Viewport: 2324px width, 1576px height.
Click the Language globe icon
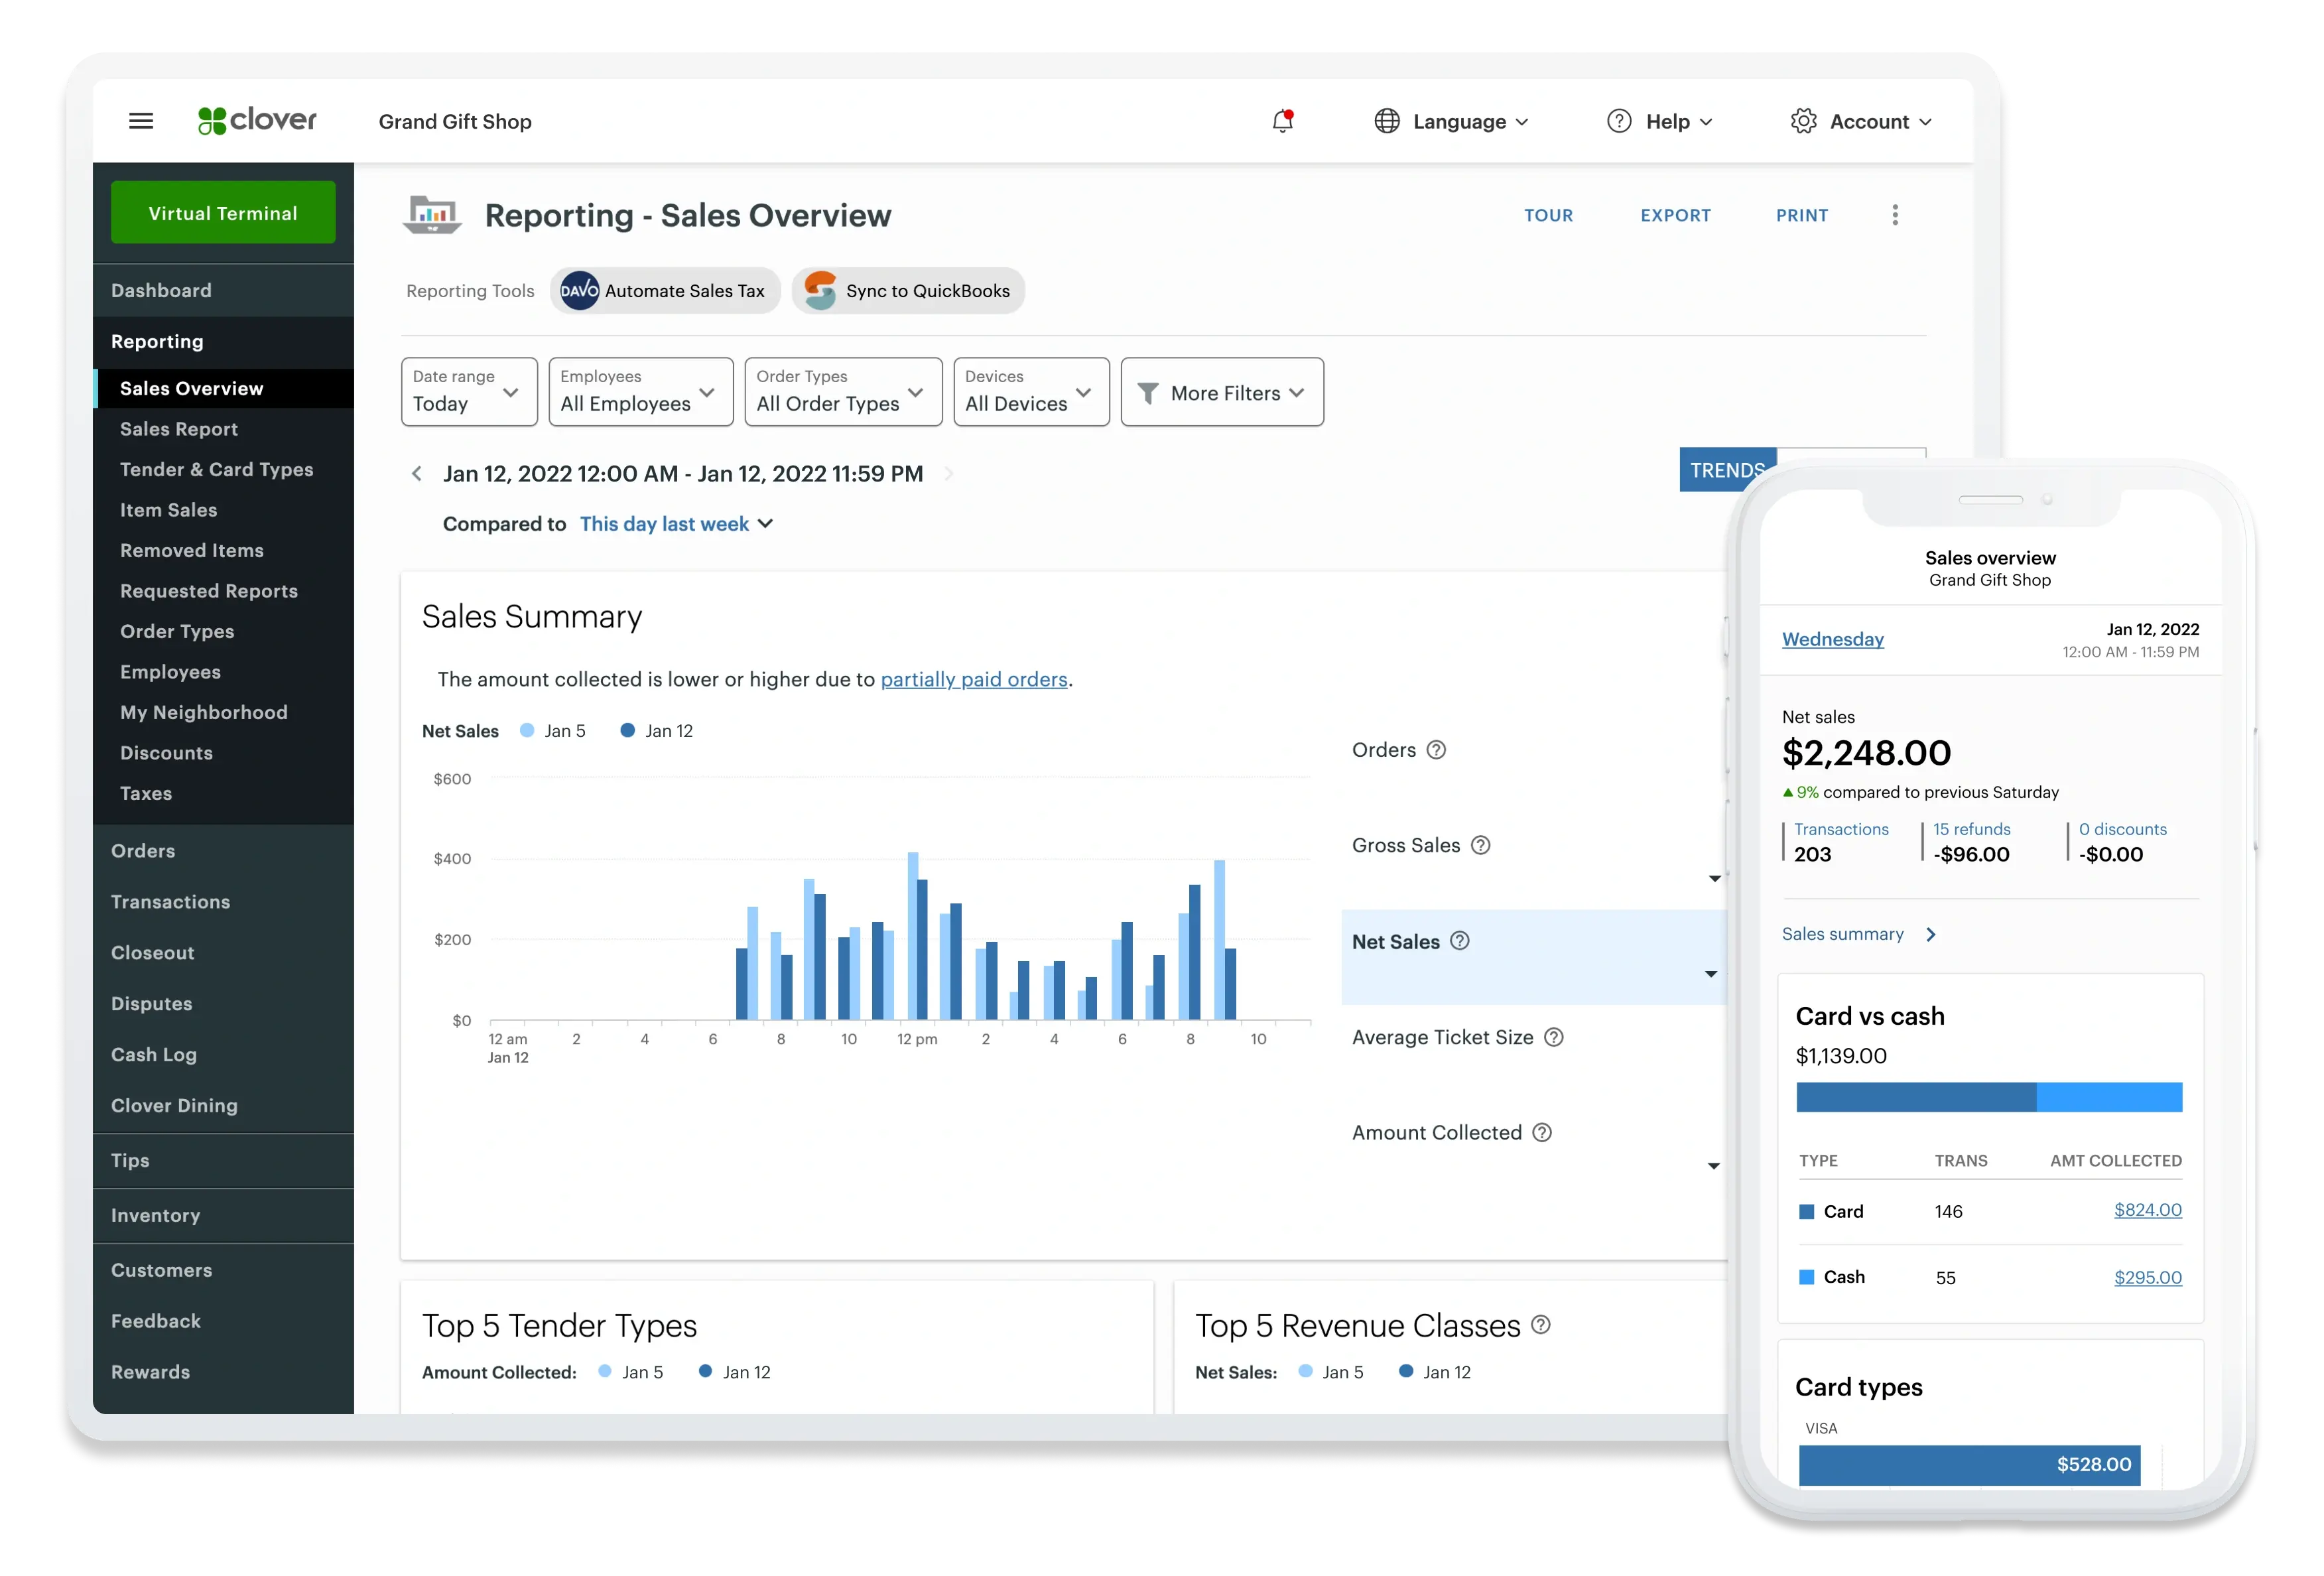1387,120
